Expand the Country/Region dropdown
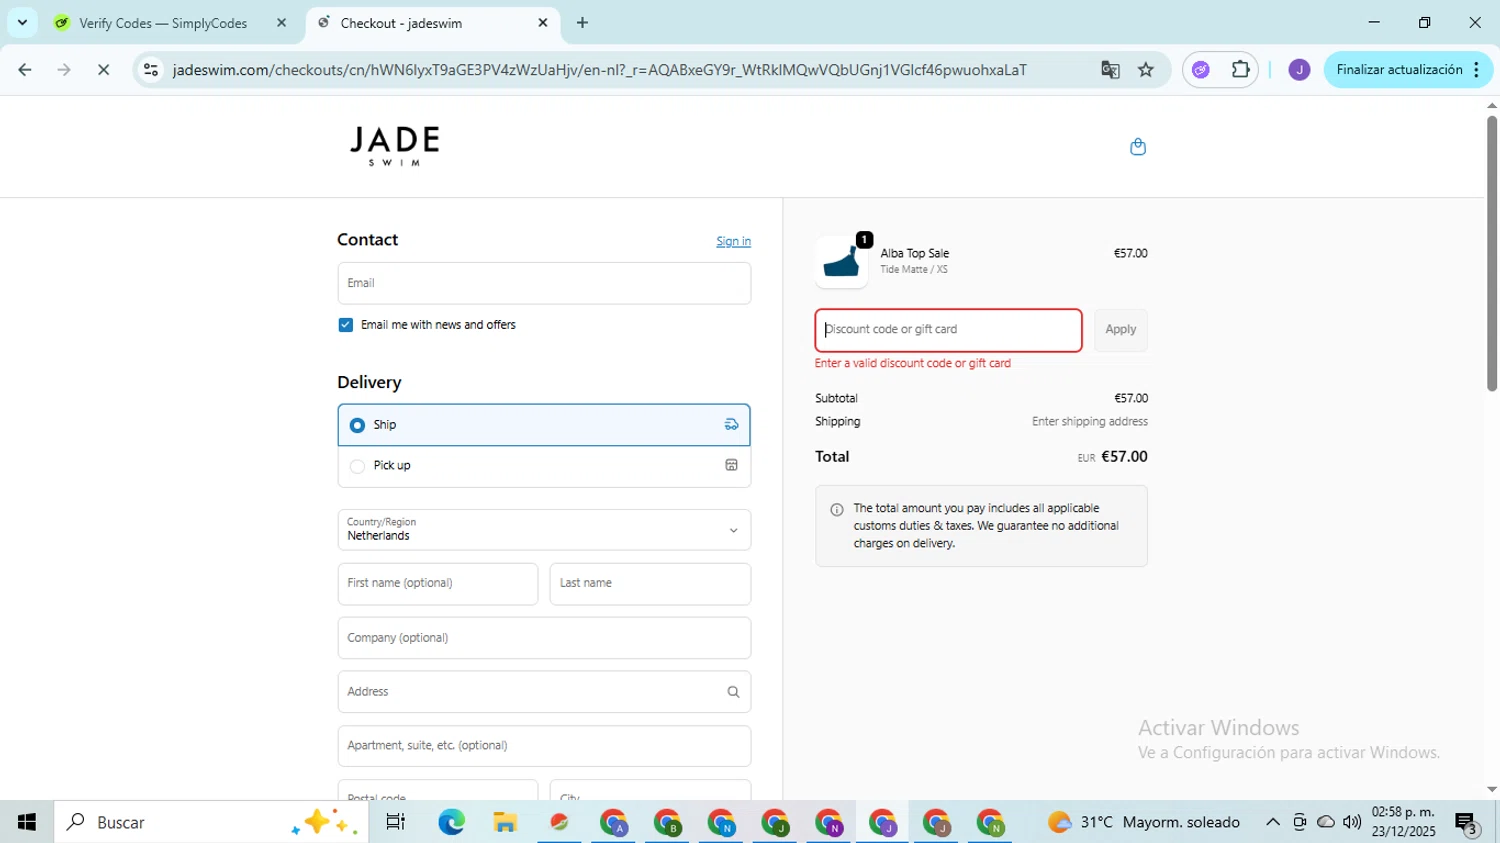 pyautogui.click(x=544, y=530)
